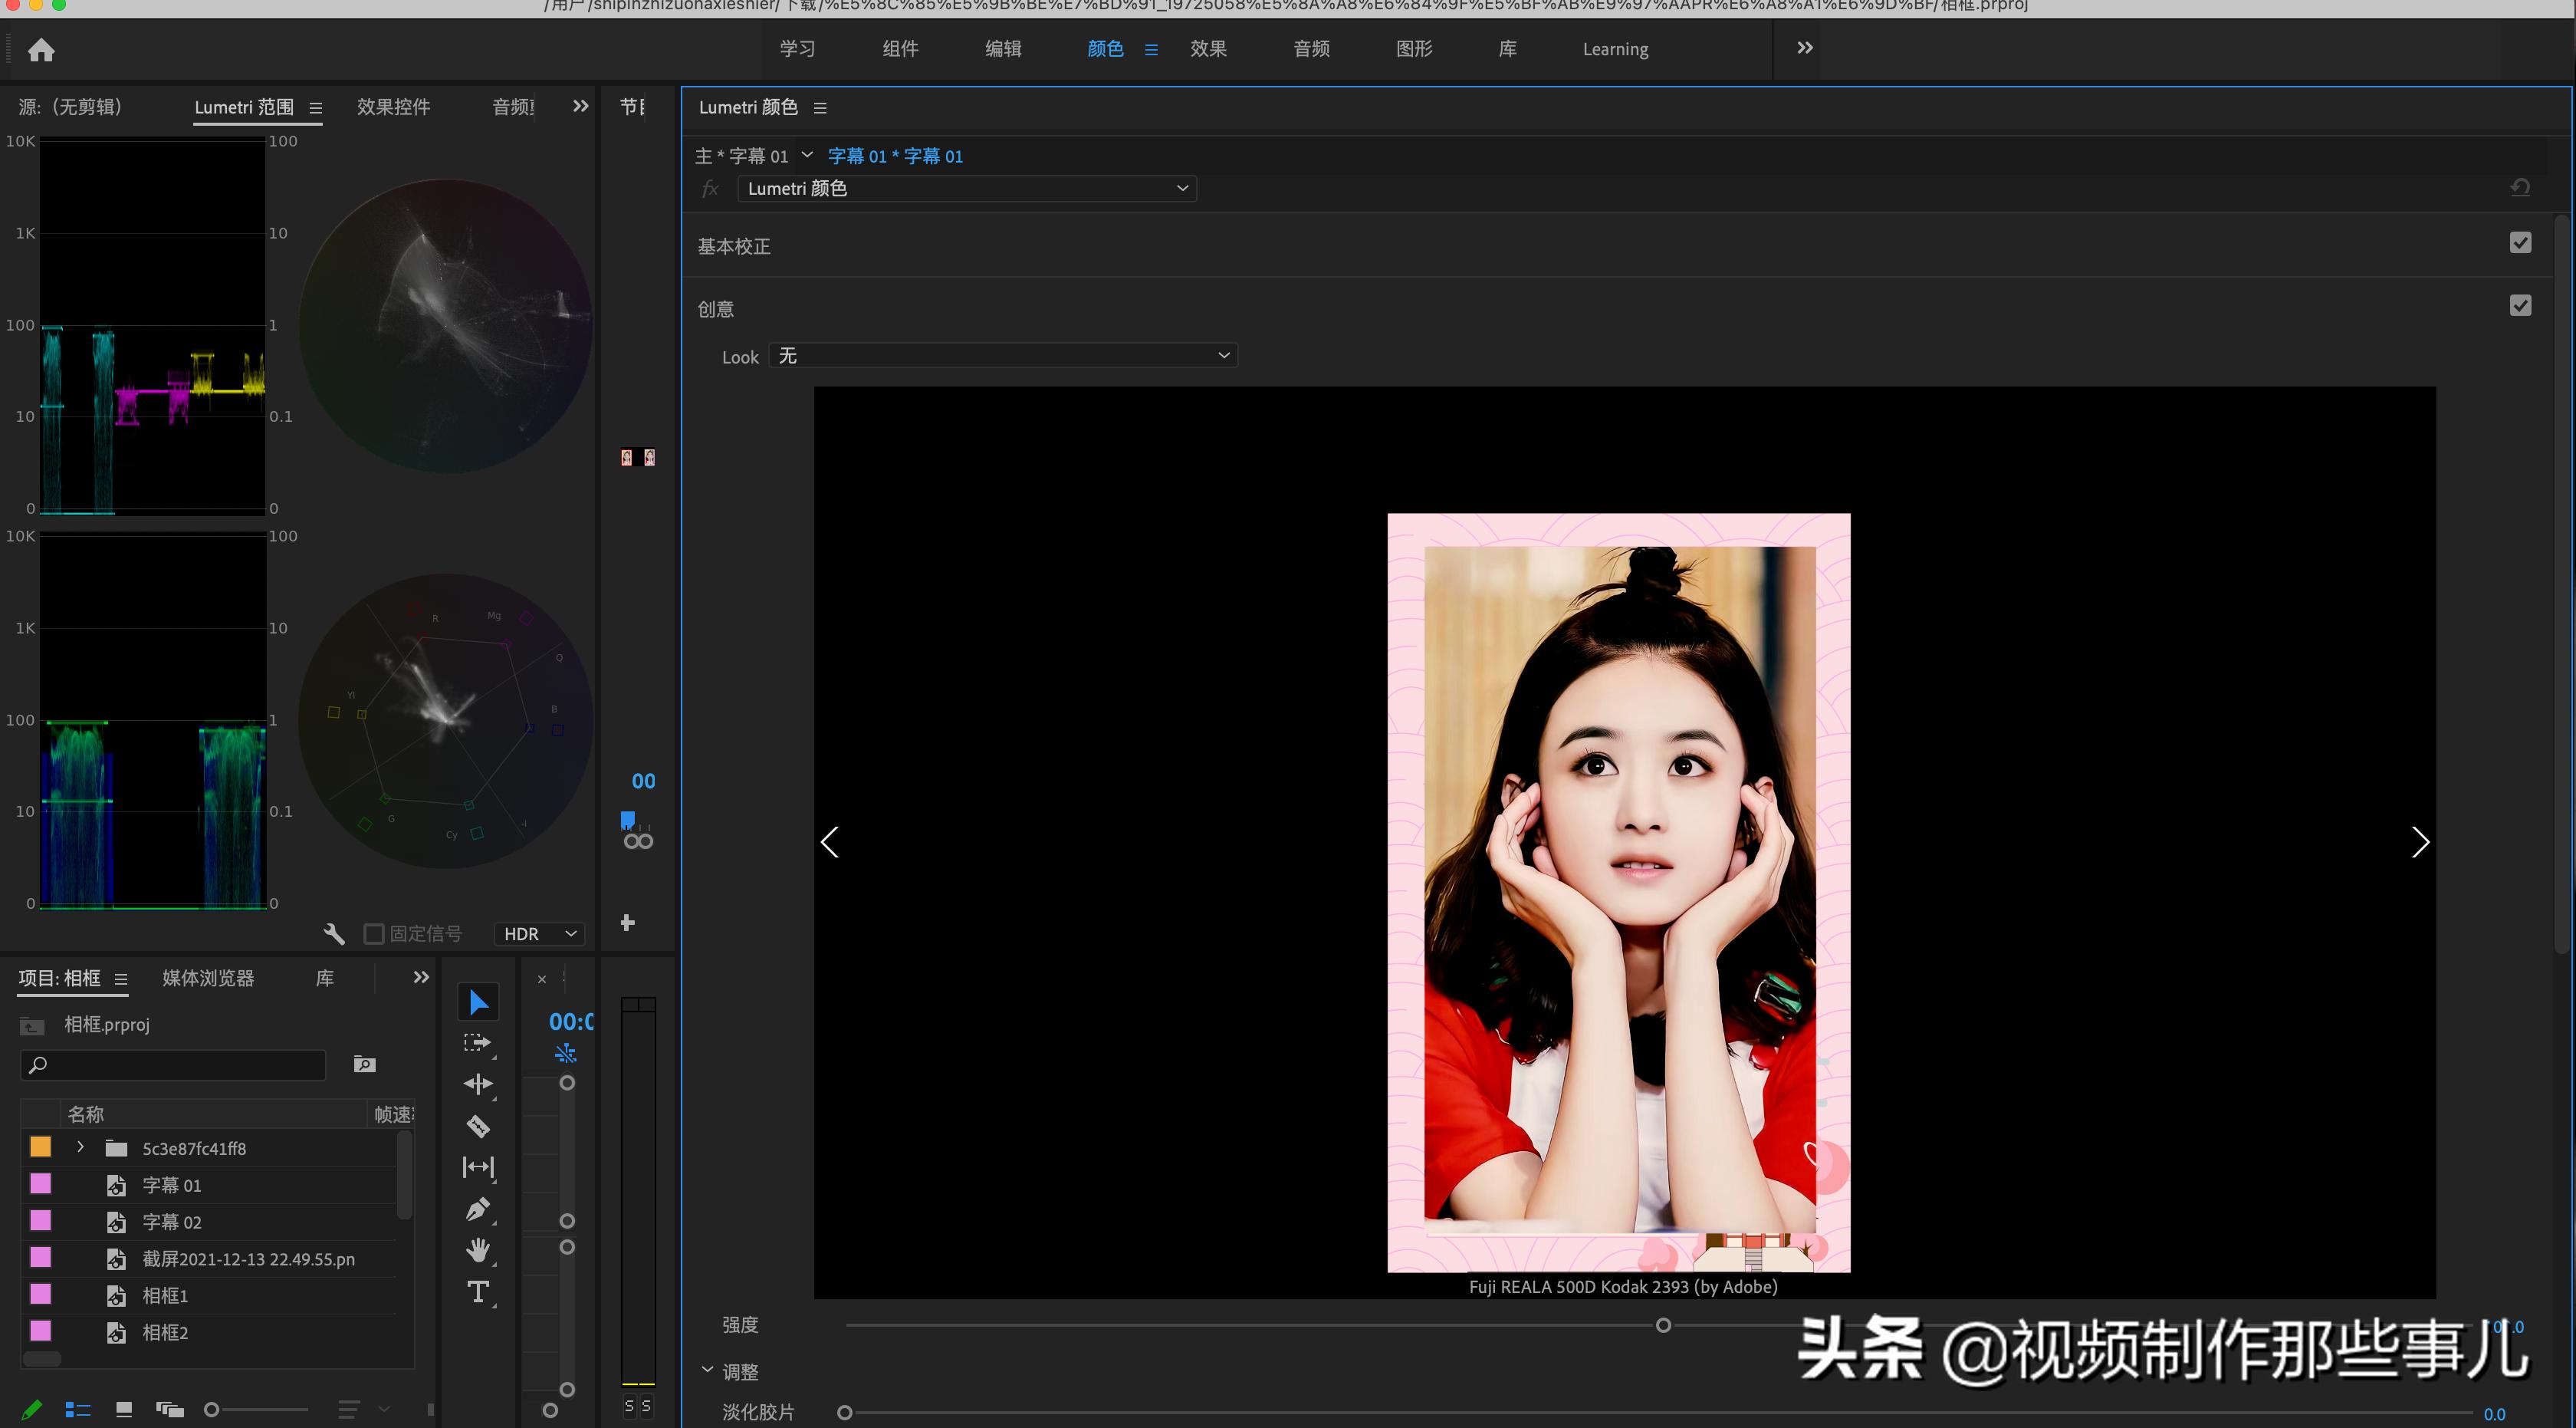
Task: Disable the 创意 section checkbox
Action: point(2520,305)
